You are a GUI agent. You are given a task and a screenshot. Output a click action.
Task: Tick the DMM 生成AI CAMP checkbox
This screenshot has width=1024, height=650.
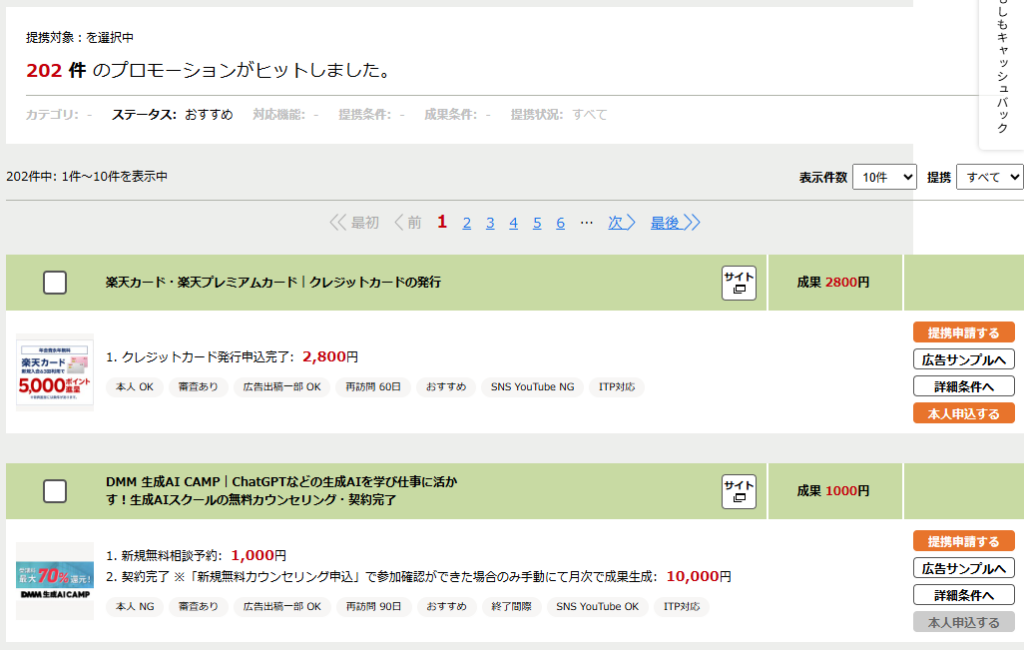55,491
